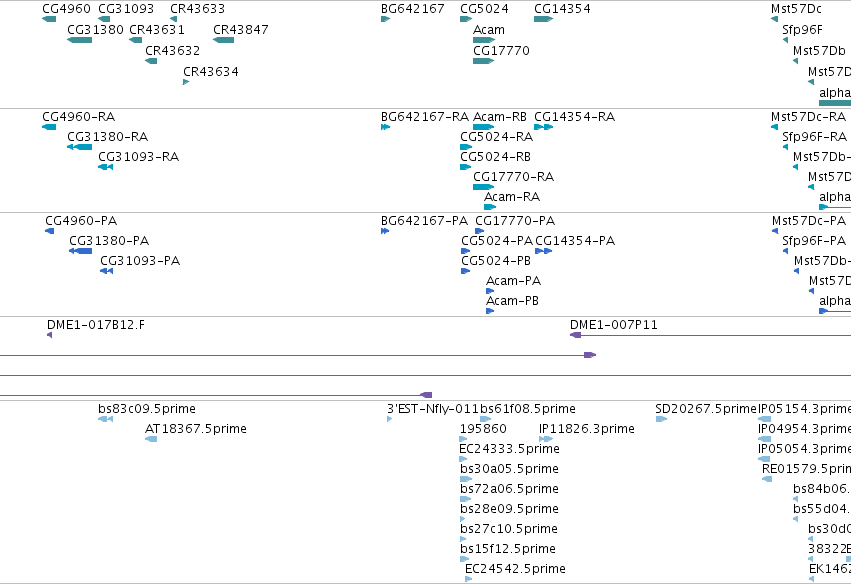Viewport: 851px width, 584px height.
Task: Select the Acam-PA protein label
Action: click(x=513, y=281)
